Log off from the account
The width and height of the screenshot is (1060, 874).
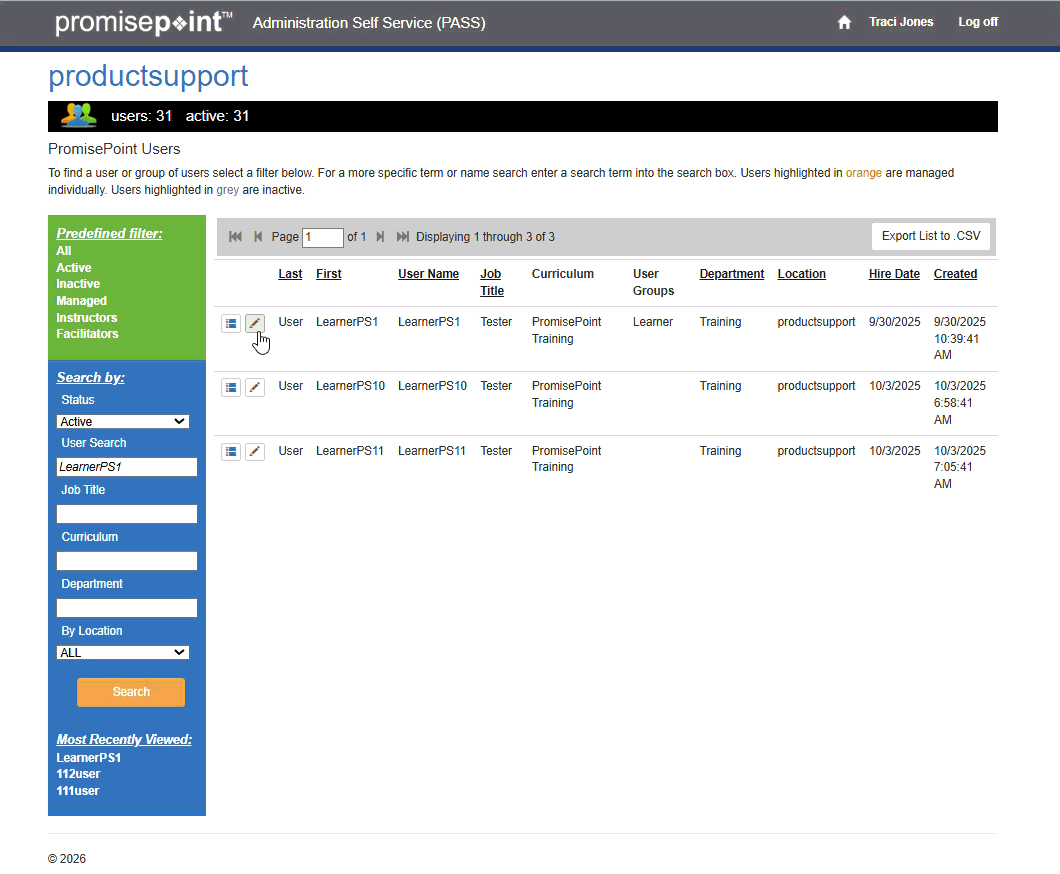pos(977,22)
